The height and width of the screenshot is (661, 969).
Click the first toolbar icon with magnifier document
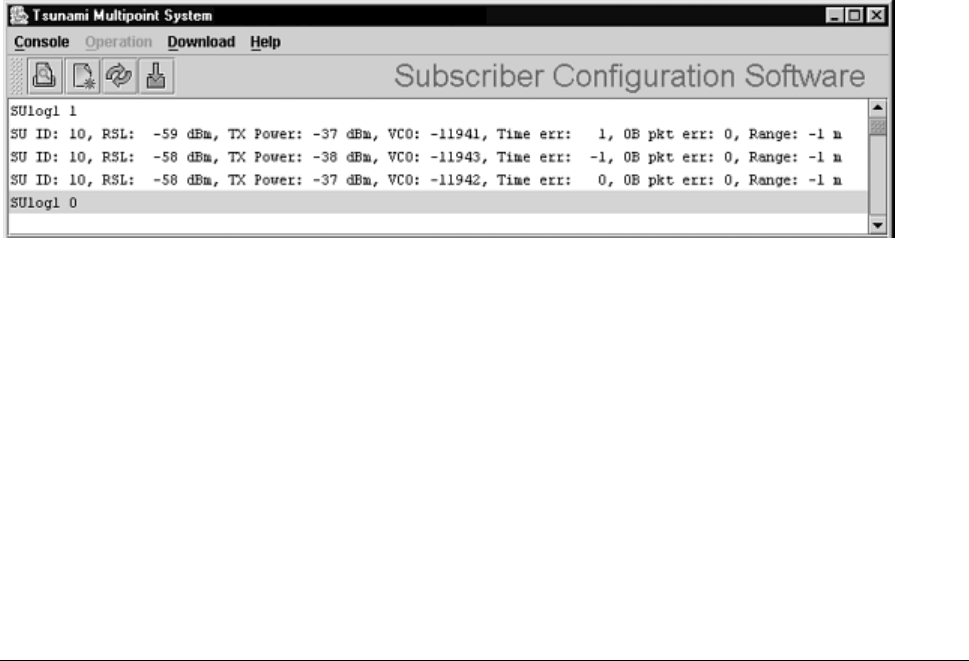pyautogui.click(x=44, y=76)
